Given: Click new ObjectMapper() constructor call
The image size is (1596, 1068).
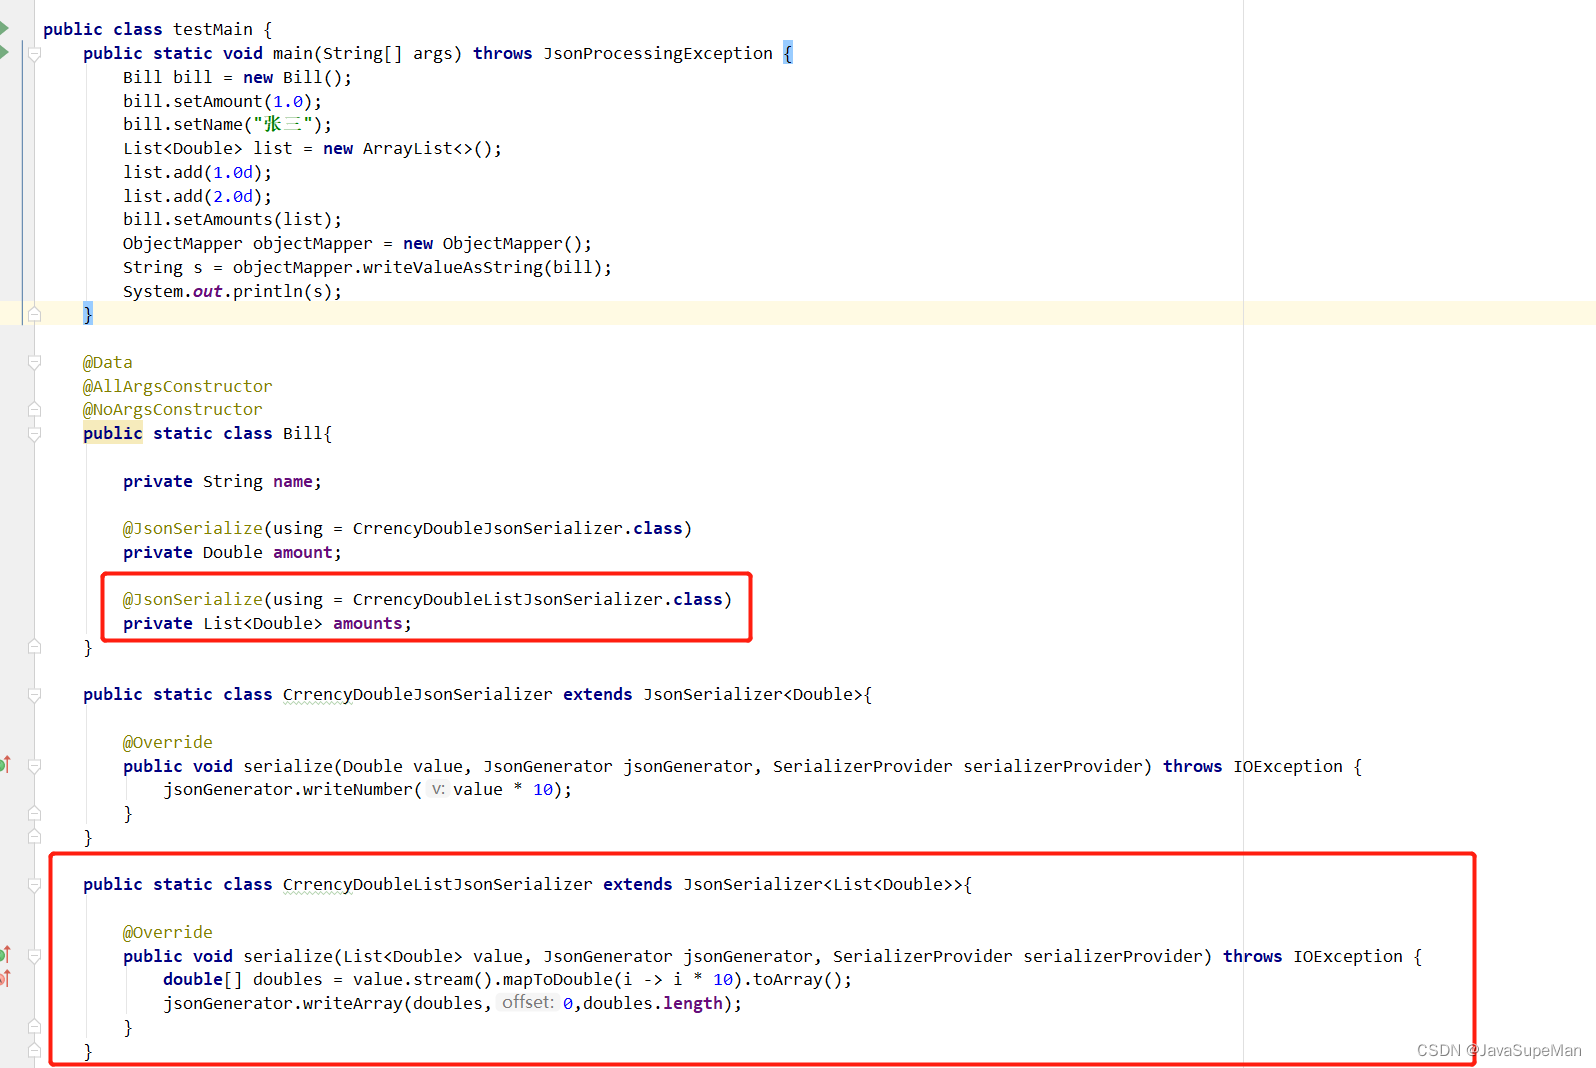Looking at the screenshot, I should click(x=493, y=243).
